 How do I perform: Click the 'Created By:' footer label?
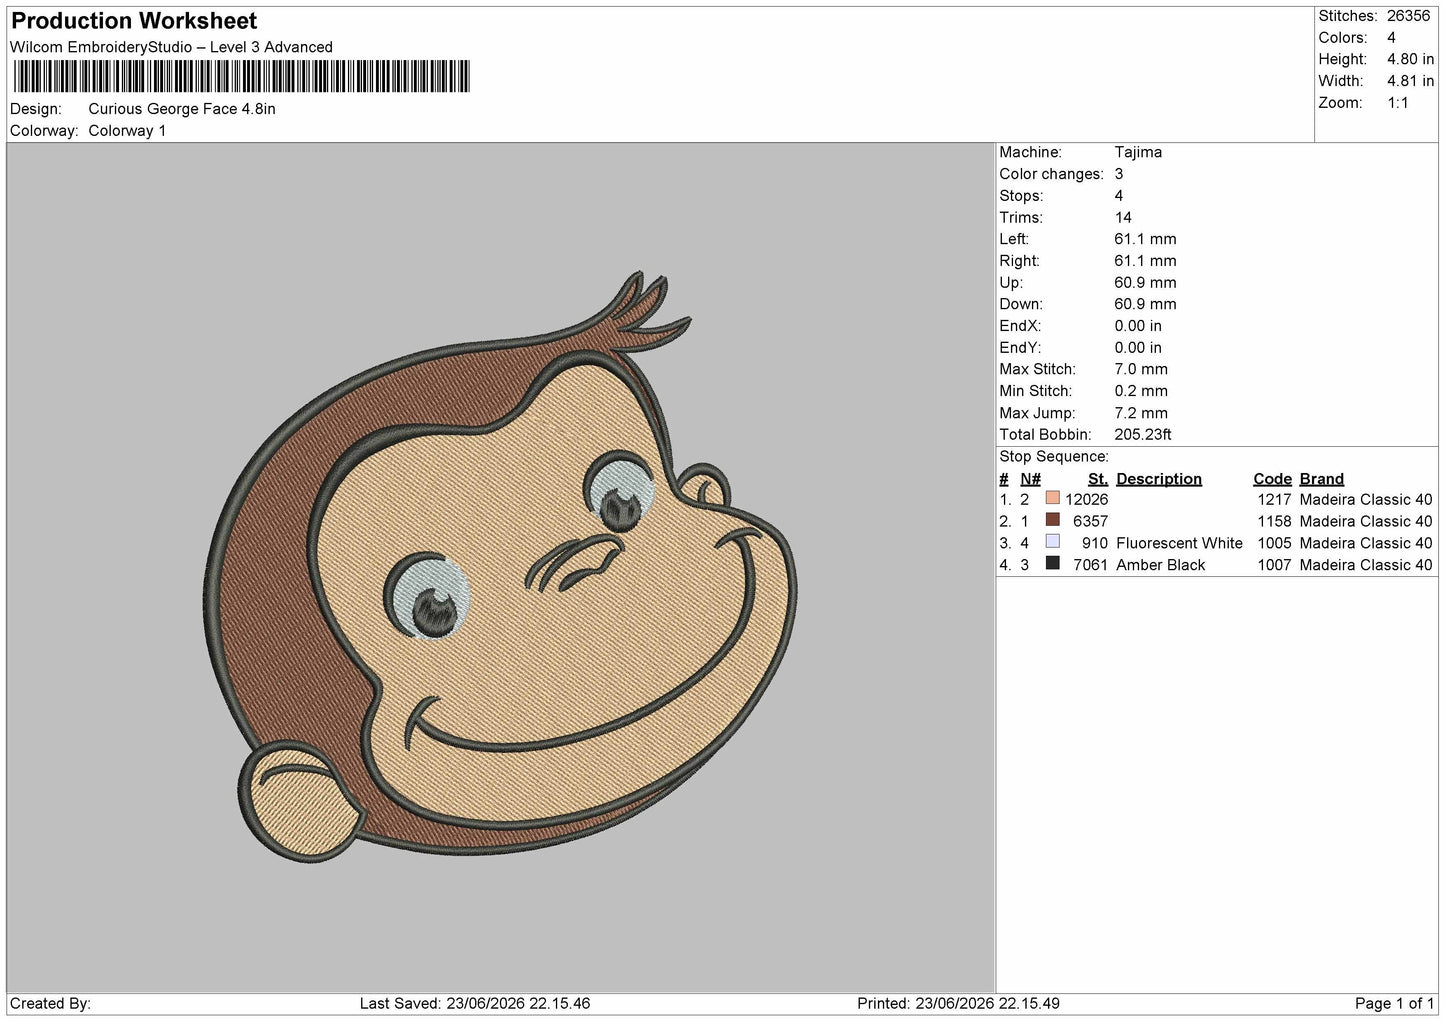[x=50, y=1003]
